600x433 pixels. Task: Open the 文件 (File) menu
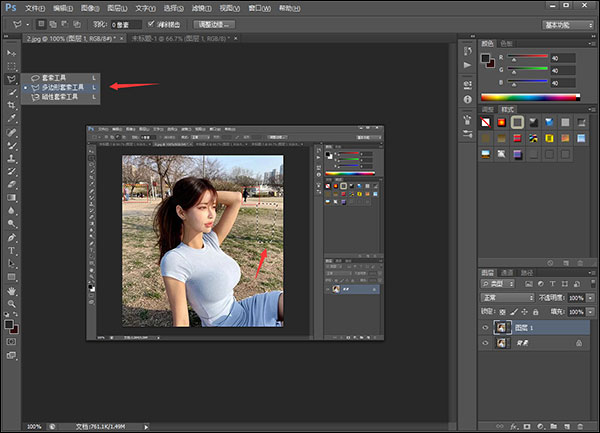[x=36, y=6]
